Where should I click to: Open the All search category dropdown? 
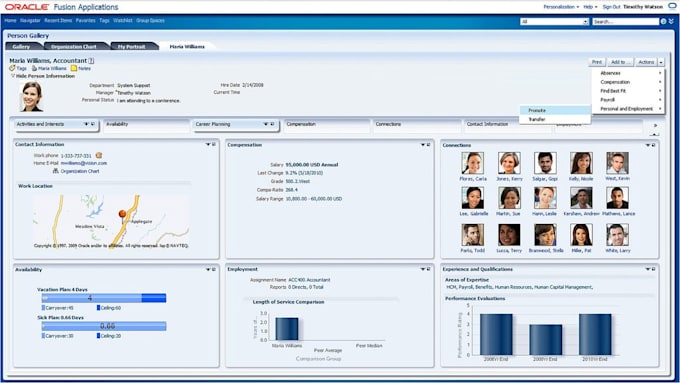[x=555, y=21]
